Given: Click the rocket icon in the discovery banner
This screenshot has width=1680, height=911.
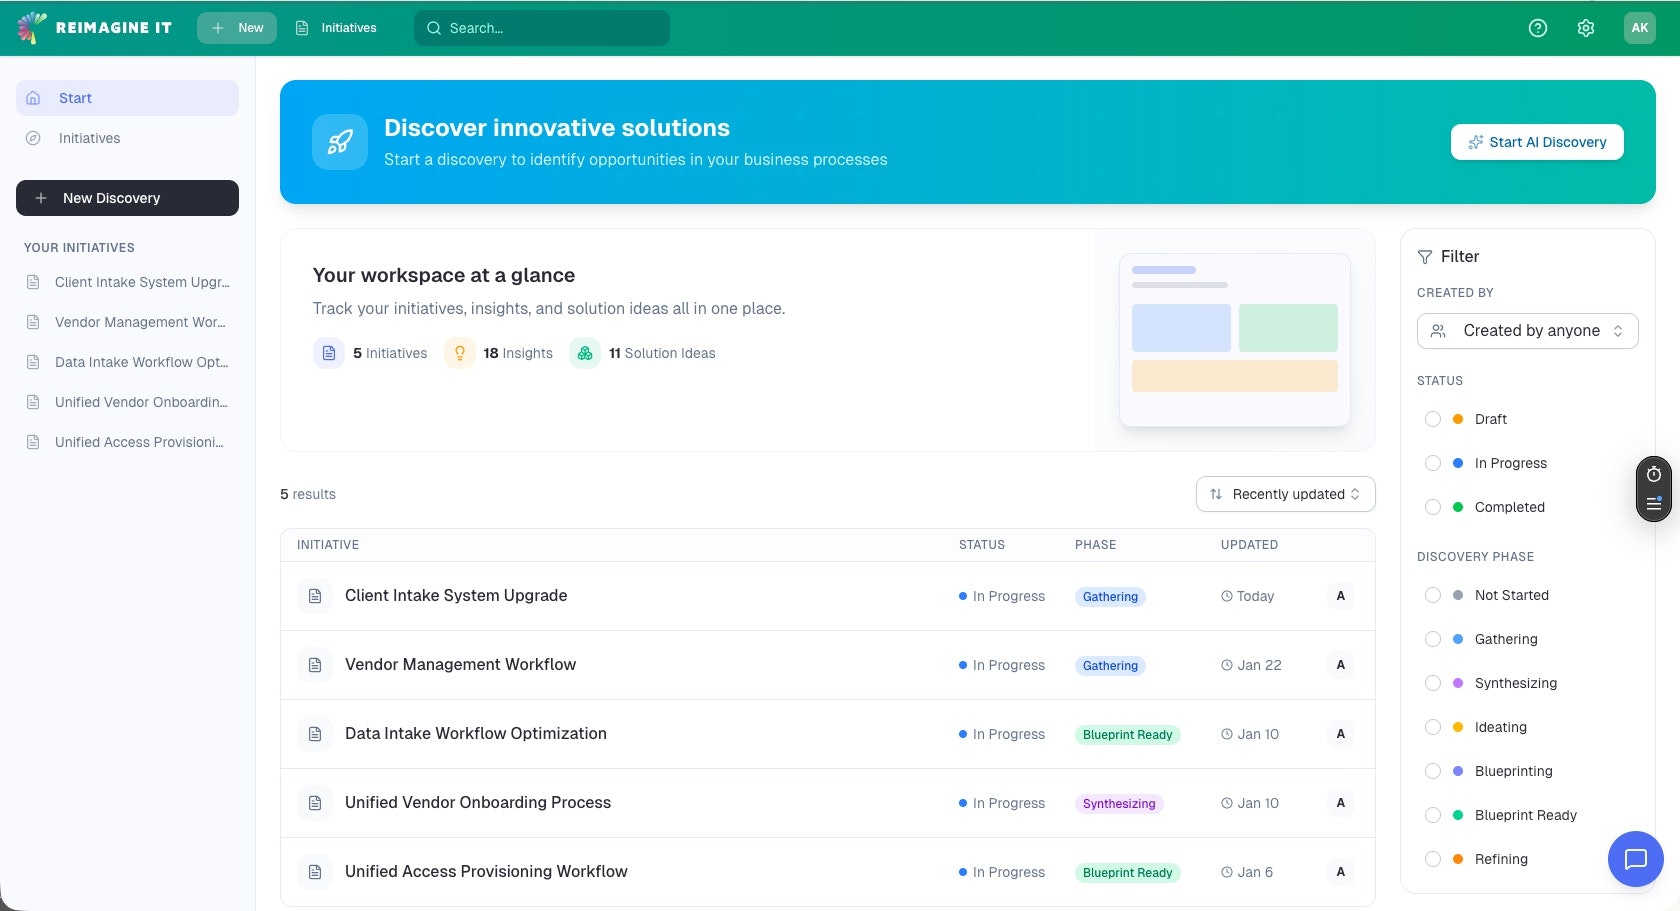Looking at the screenshot, I should 339,142.
